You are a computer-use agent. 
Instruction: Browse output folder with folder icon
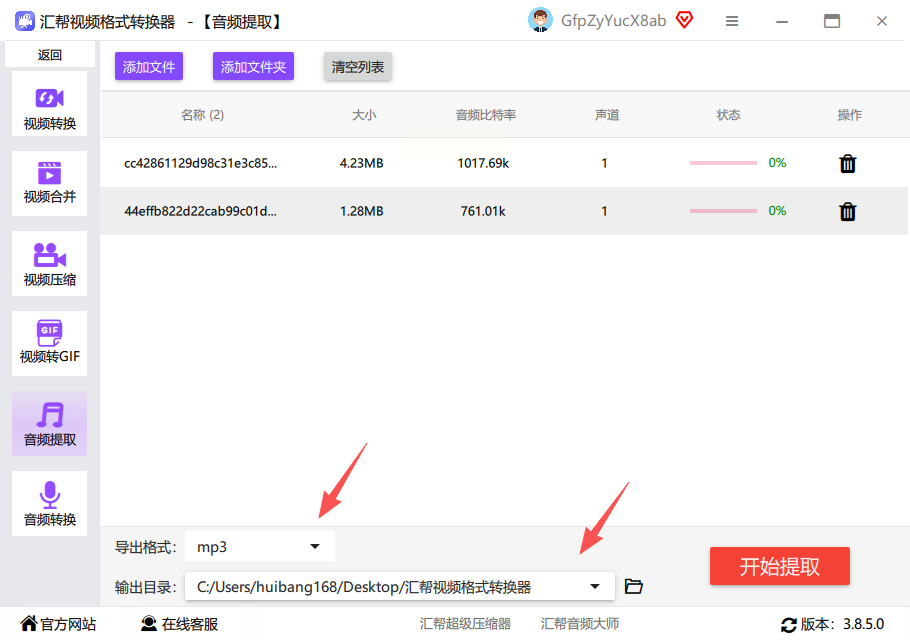point(633,587)
